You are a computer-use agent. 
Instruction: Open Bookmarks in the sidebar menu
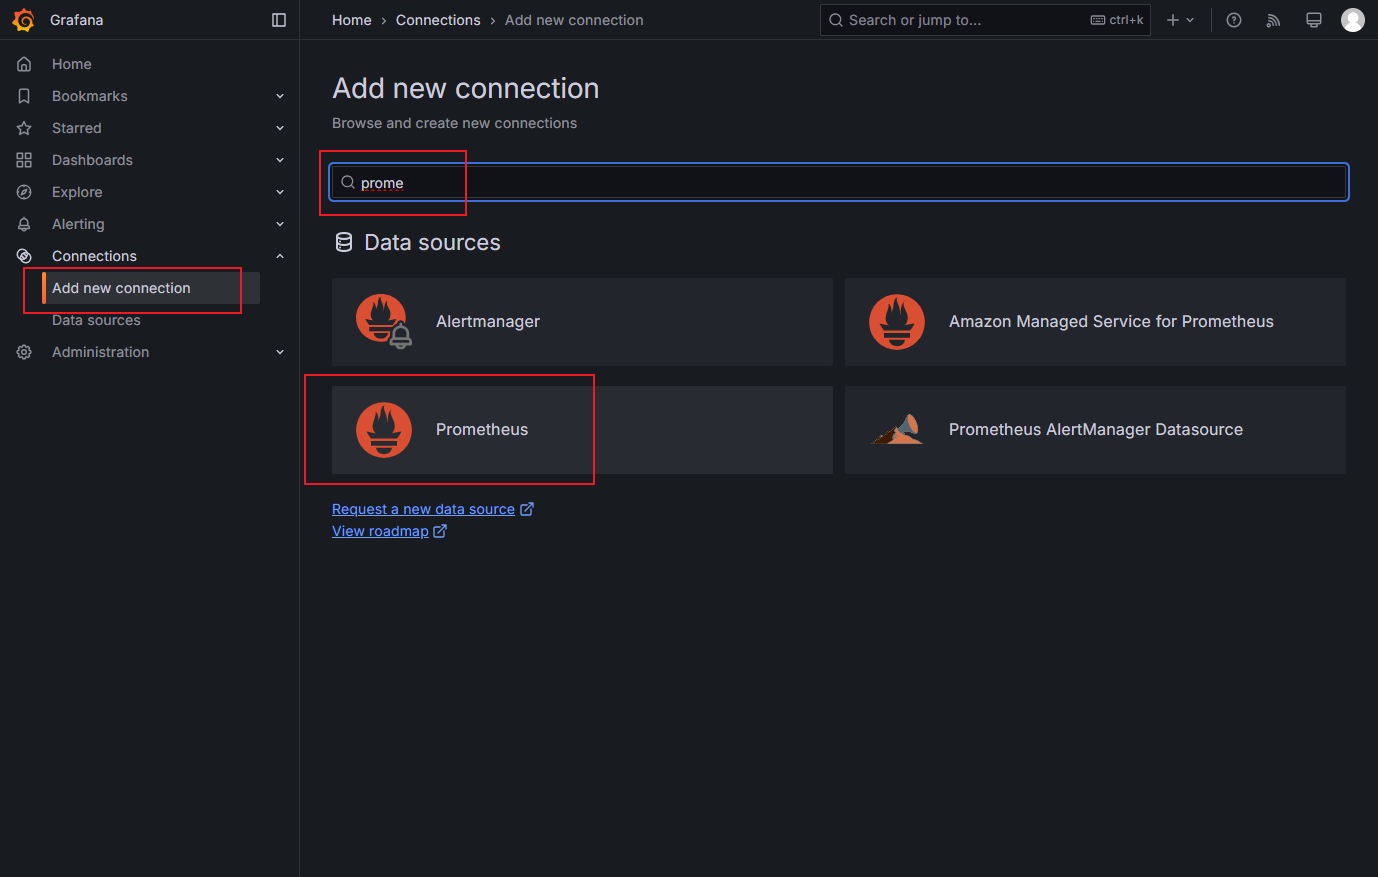point(90,96)
